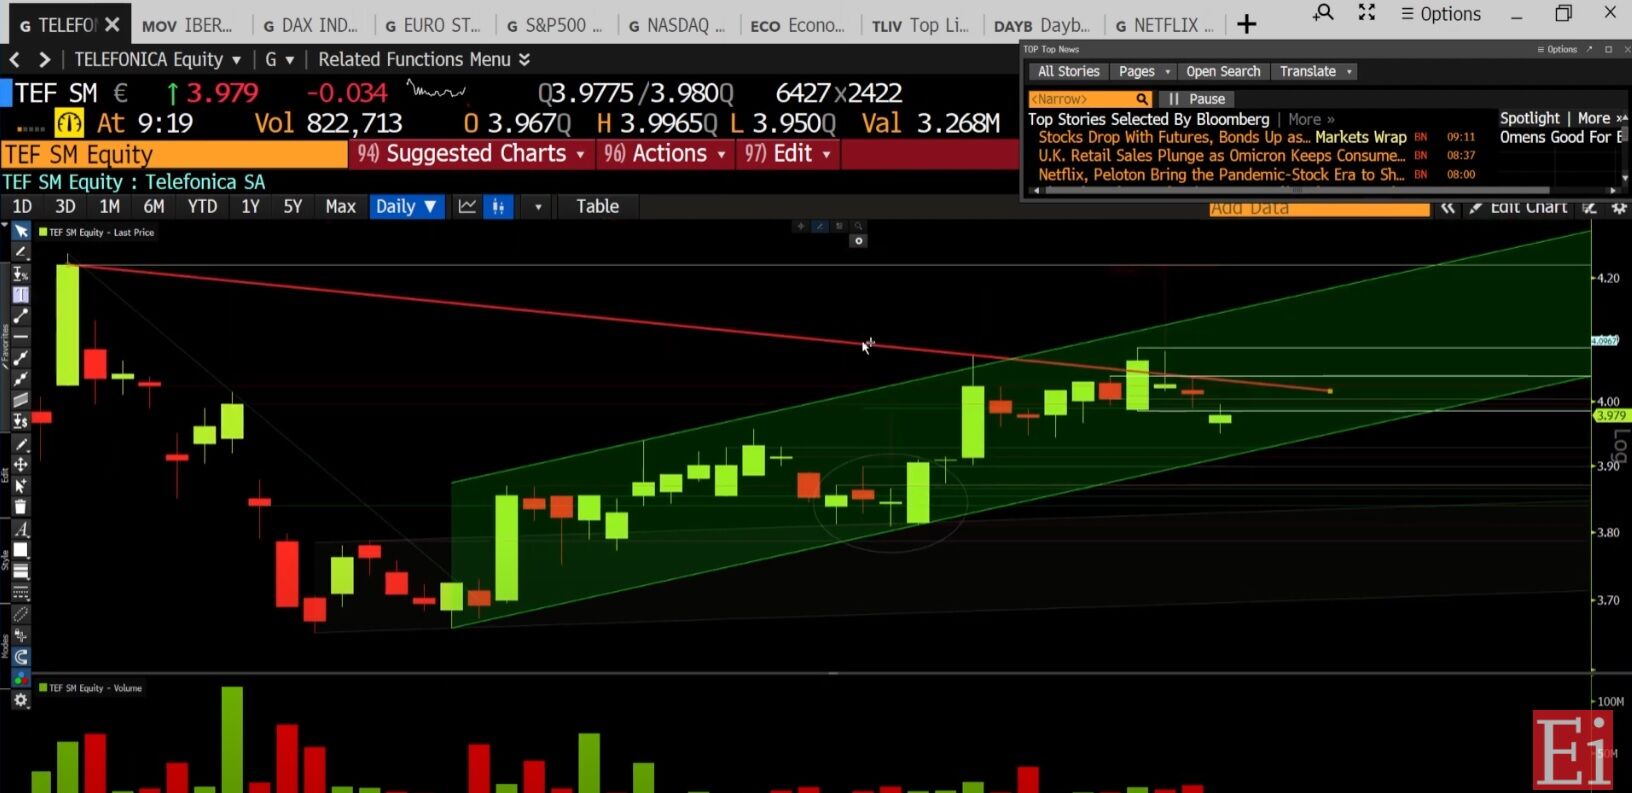
Task: Delete annotations with the trash icon
Action: click(20, 507)
